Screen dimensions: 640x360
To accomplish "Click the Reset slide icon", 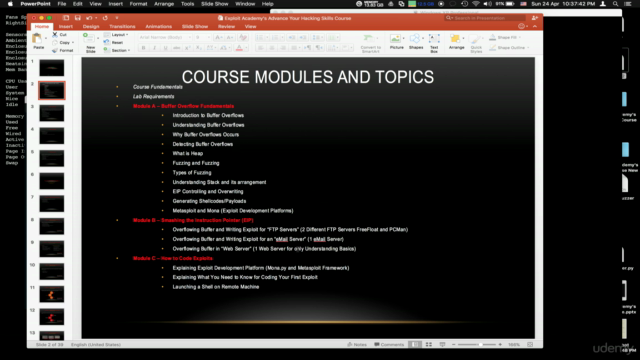I will (107, 42).
